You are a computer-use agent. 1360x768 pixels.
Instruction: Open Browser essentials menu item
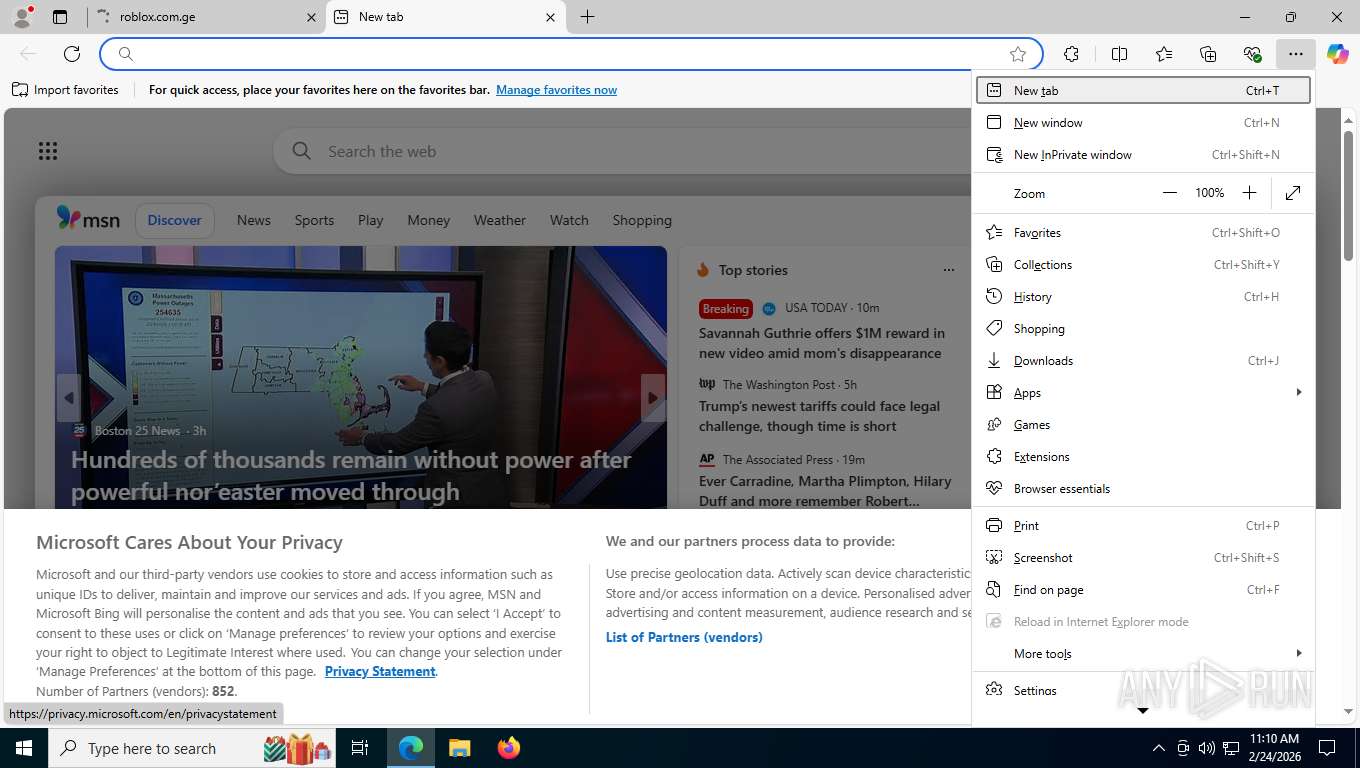pyautogui.click(x=1143, y=488)
